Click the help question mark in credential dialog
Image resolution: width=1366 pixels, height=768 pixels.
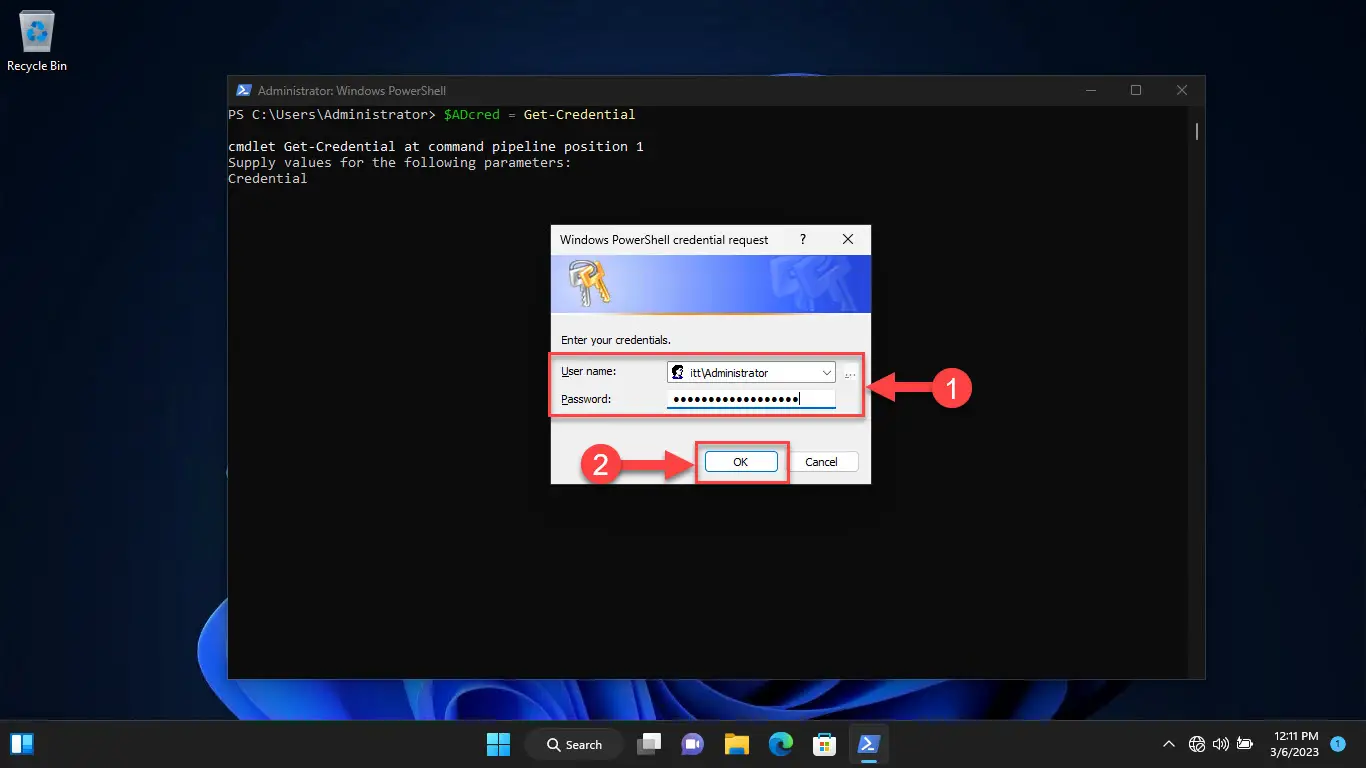[x=803, y=240]
